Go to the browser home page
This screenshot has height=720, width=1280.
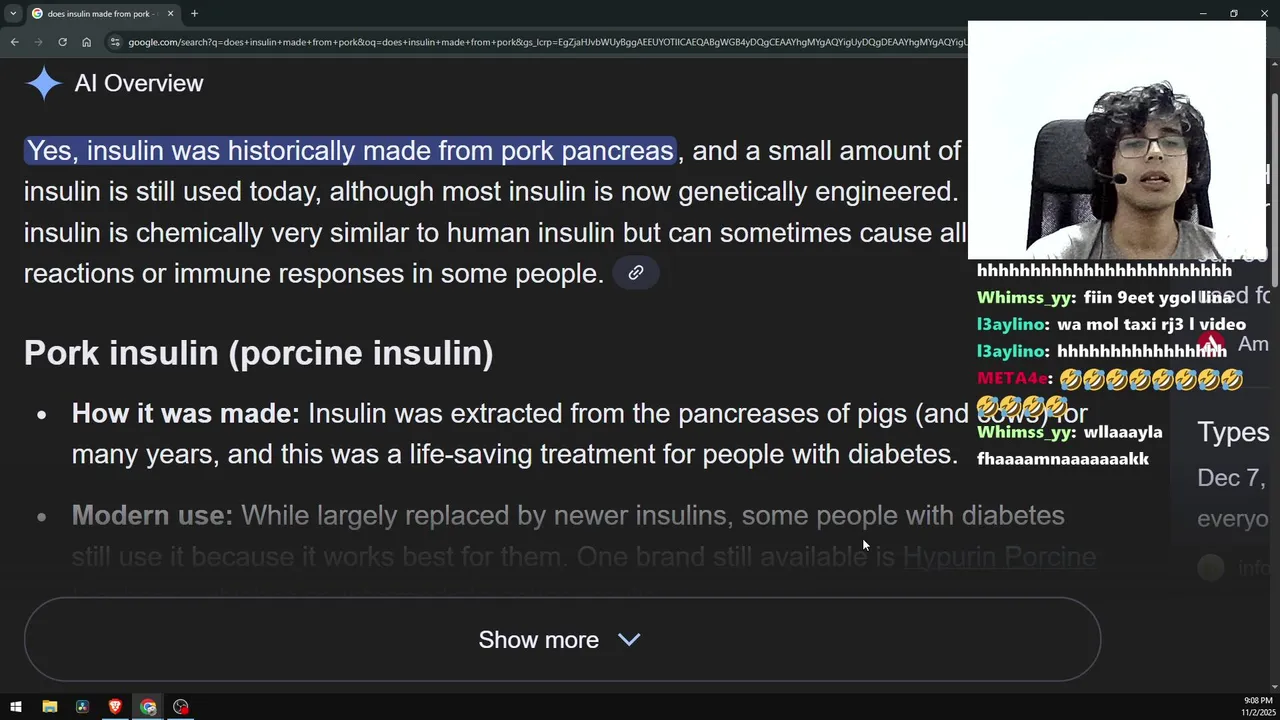[x=87, y=42]
